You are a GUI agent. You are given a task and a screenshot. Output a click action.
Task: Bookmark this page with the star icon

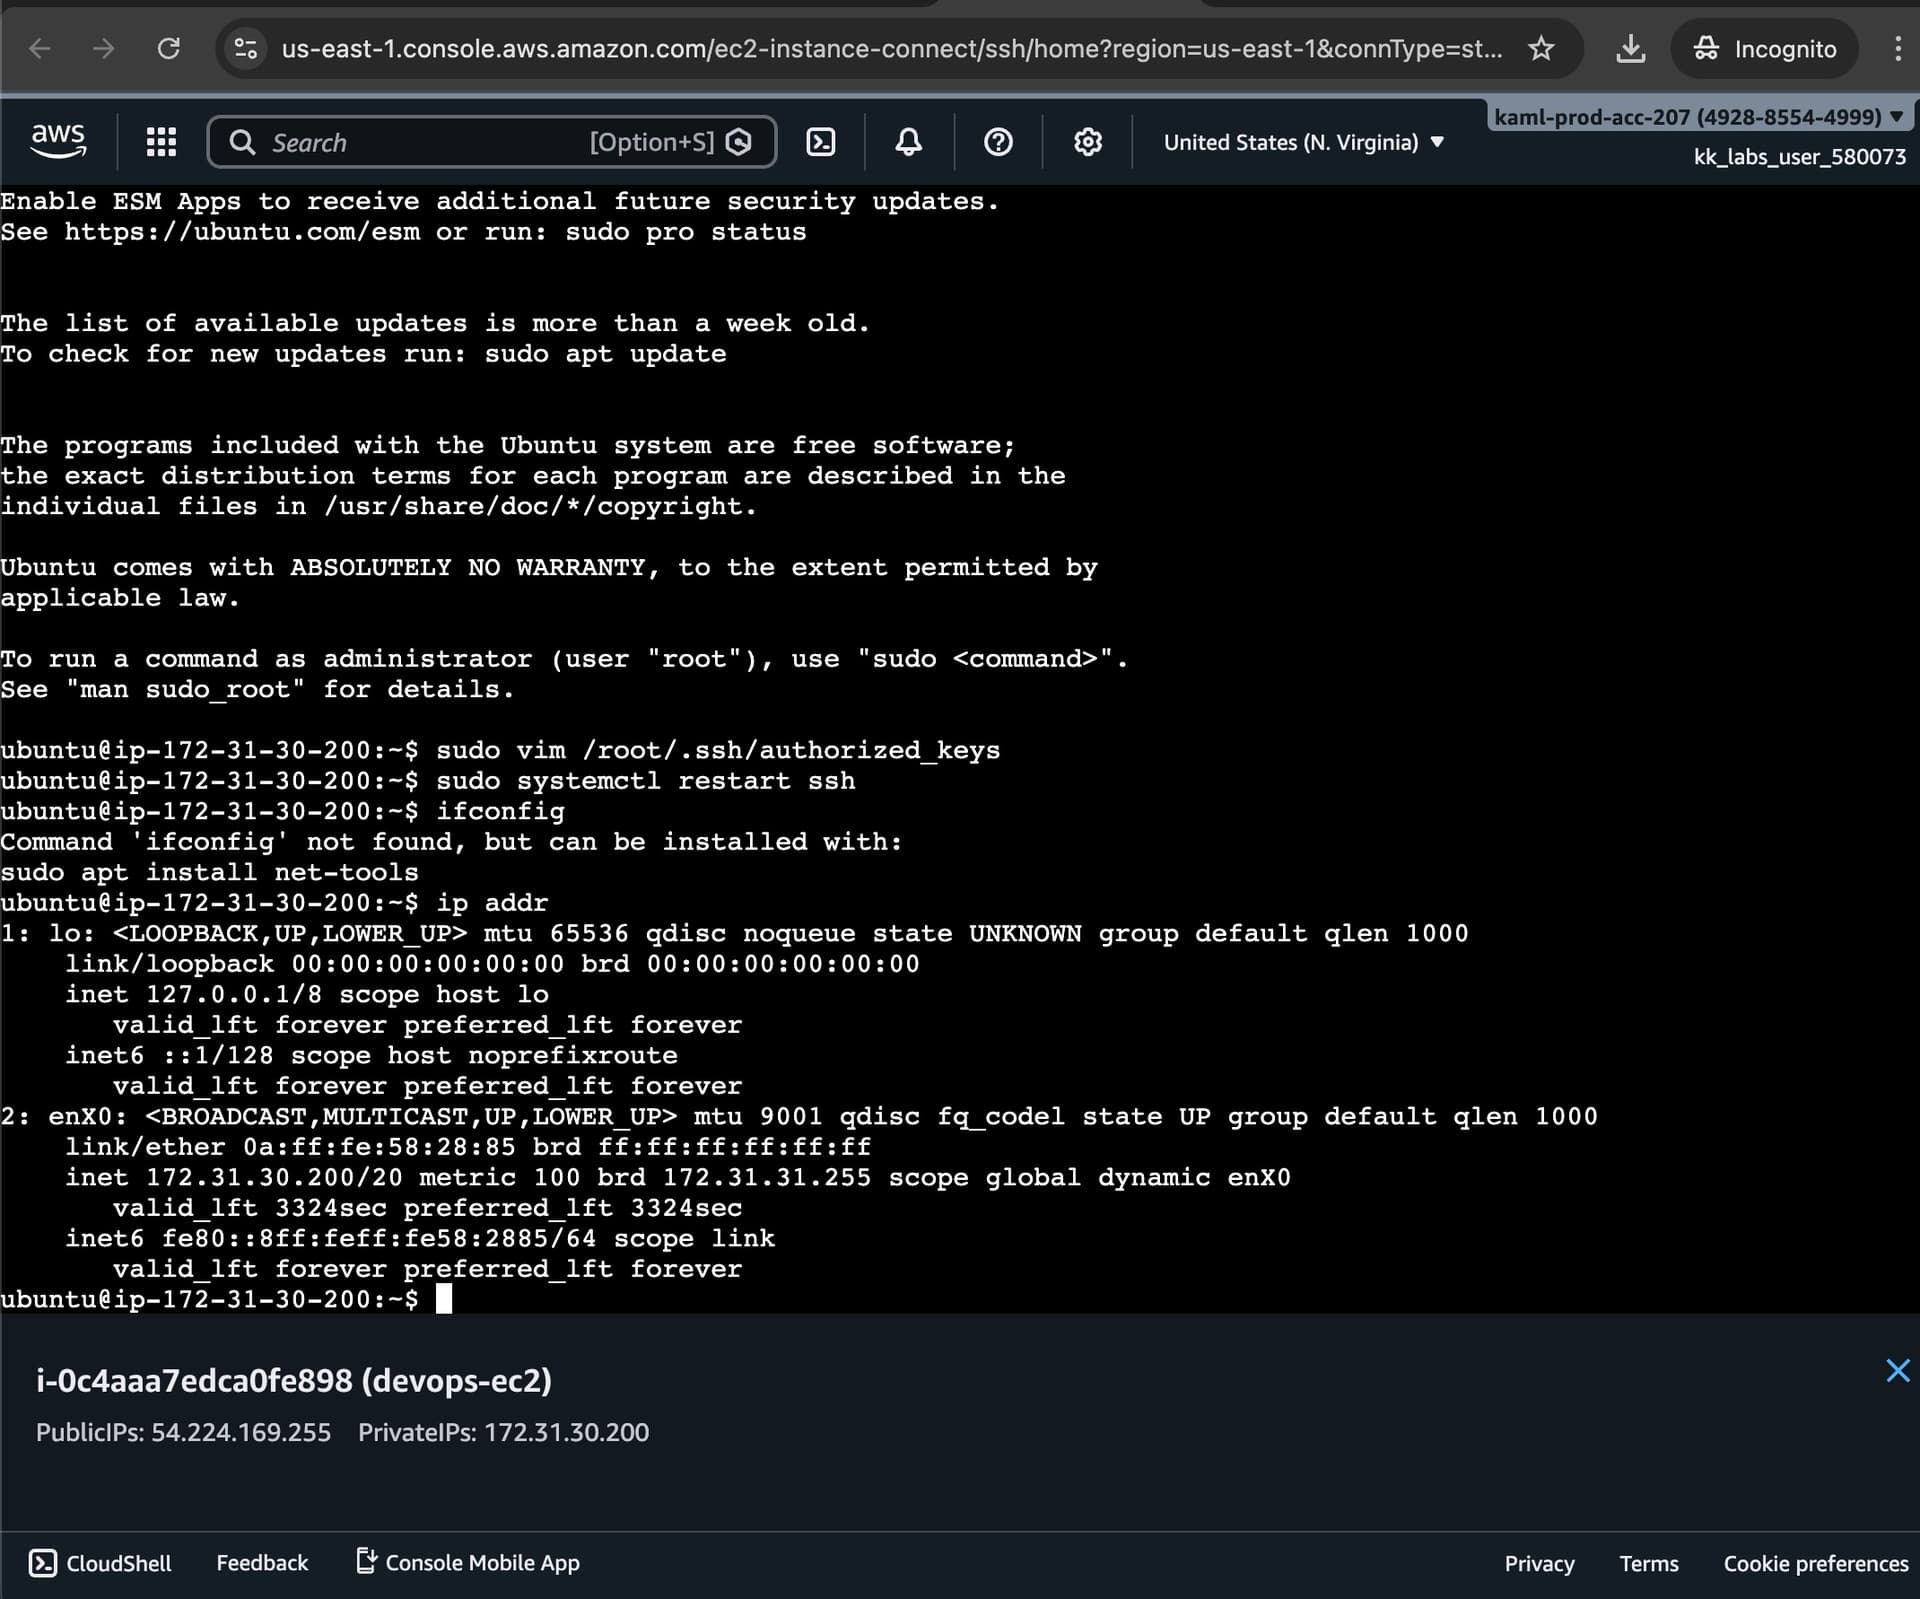1541,48
